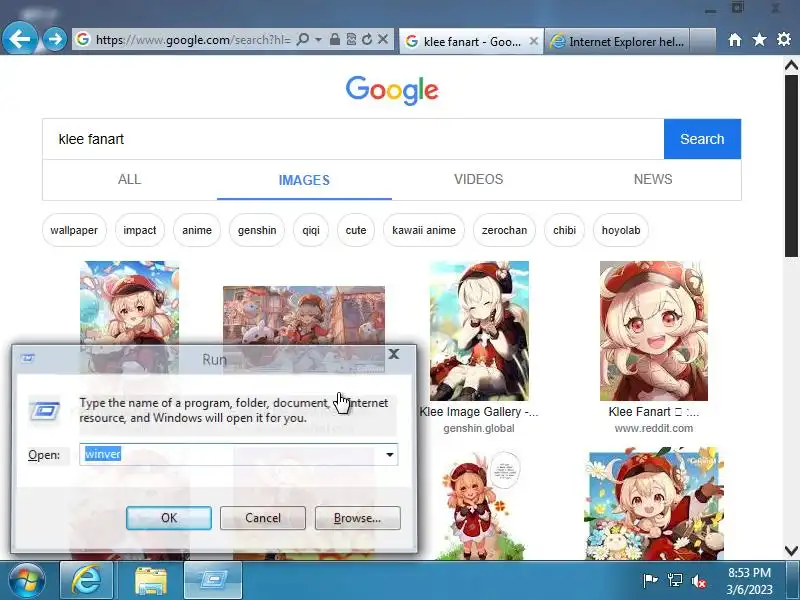Click the vertical scrollbar thumb
The height and width of the screenshot is (600, 800).
tap(791, 166)
